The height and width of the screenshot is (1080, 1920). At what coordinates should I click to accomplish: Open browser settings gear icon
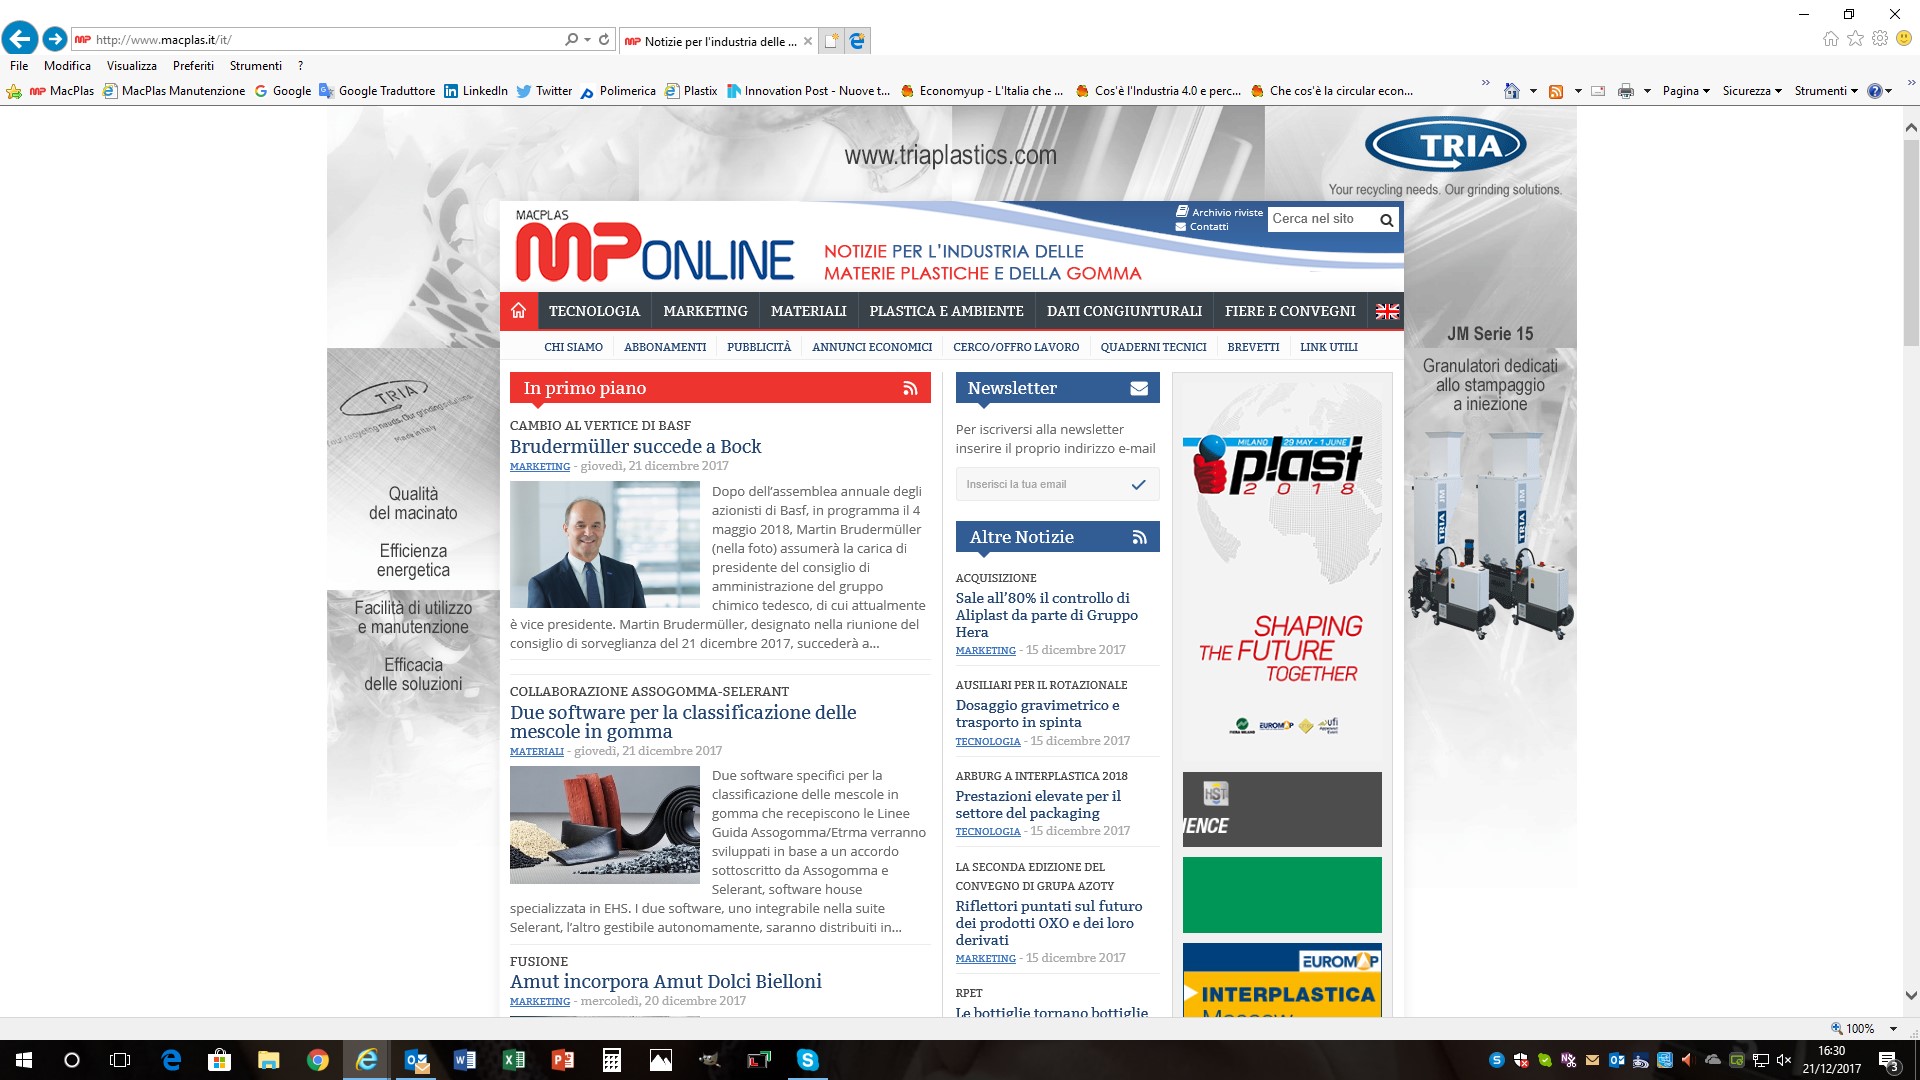[x=1880, y=39]
